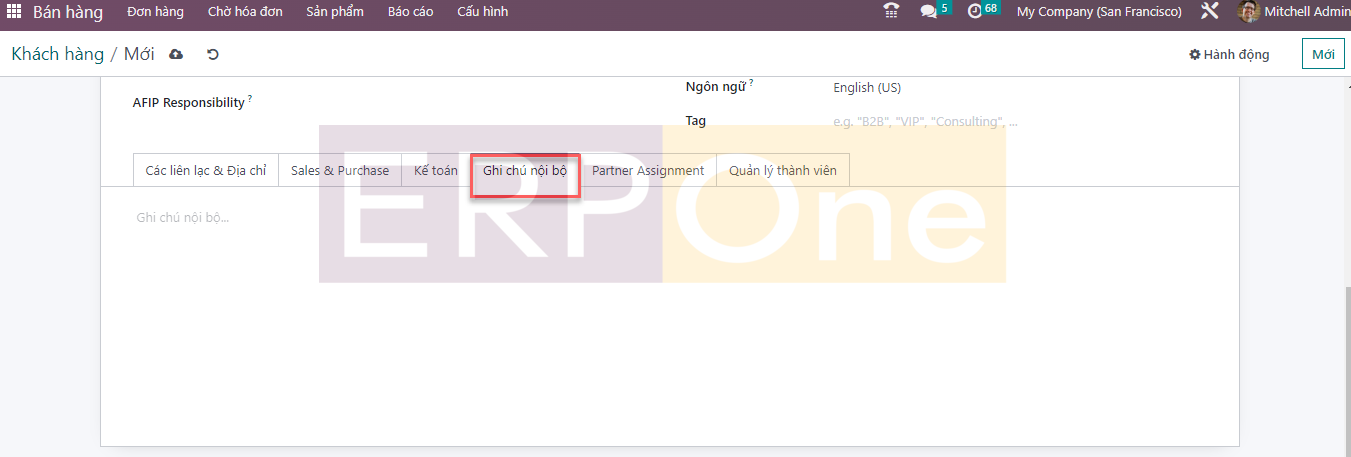The width and height of the screenshot is (1351, 457).
Task: Open the chat messages icon
Action: click(929, 12)
